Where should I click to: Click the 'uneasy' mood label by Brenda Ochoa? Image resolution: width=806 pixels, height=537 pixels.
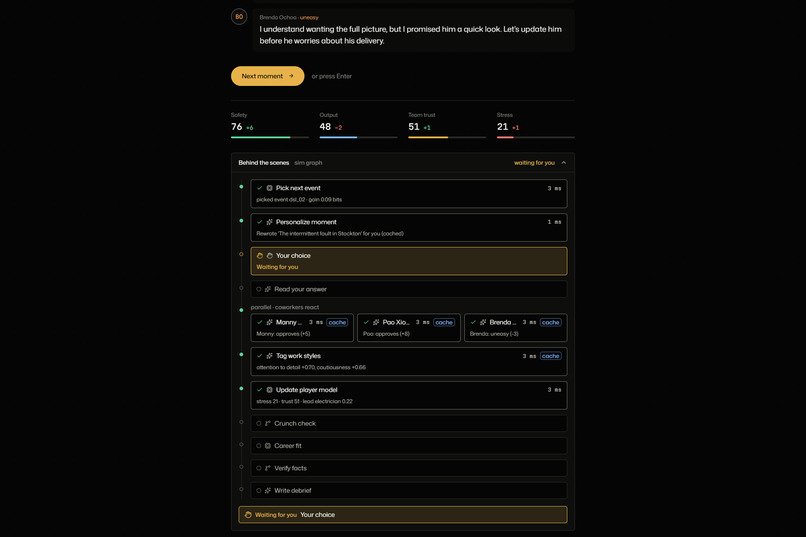(309, 17)
